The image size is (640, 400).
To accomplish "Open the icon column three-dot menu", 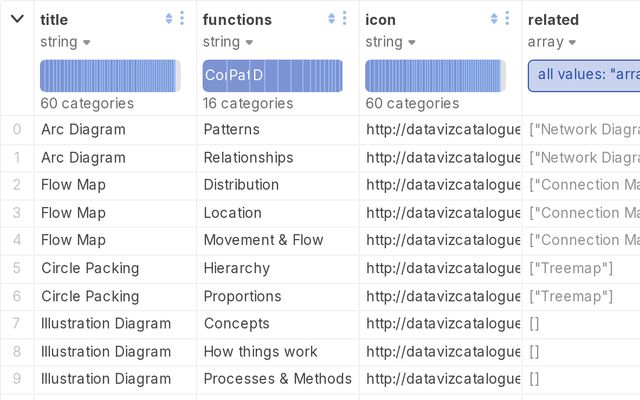I will (508, 18).
